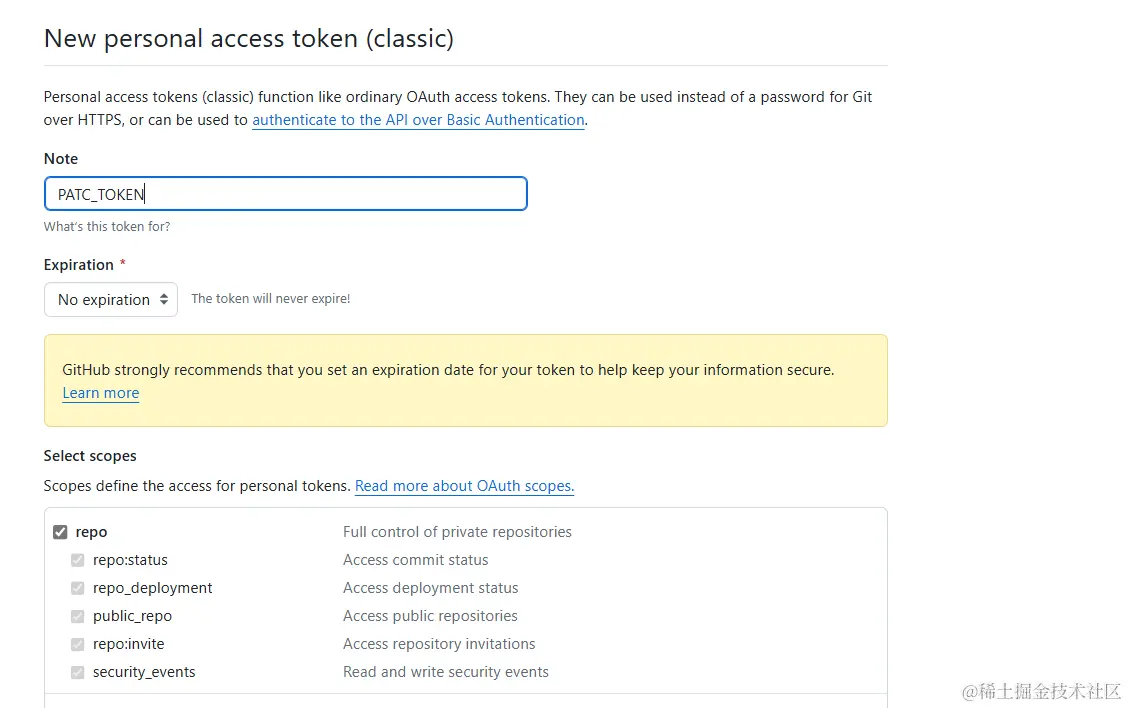Open Read more about OAuth scopes

point(464,486)
